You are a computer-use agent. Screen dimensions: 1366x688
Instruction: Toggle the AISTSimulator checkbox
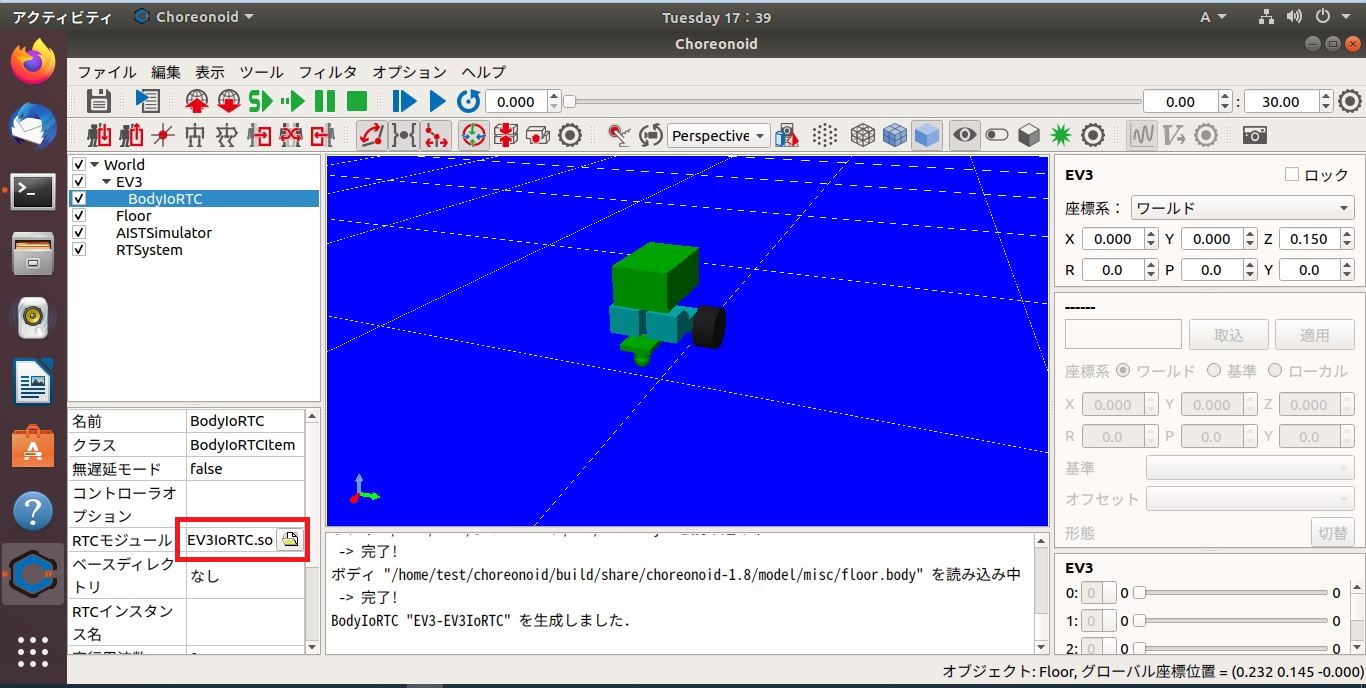coord(79,233)
